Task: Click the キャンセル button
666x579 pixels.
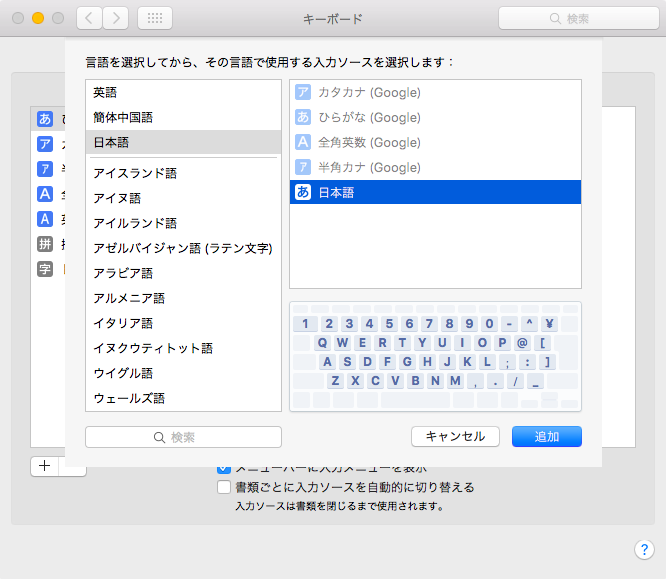Action: coord(455,437)
